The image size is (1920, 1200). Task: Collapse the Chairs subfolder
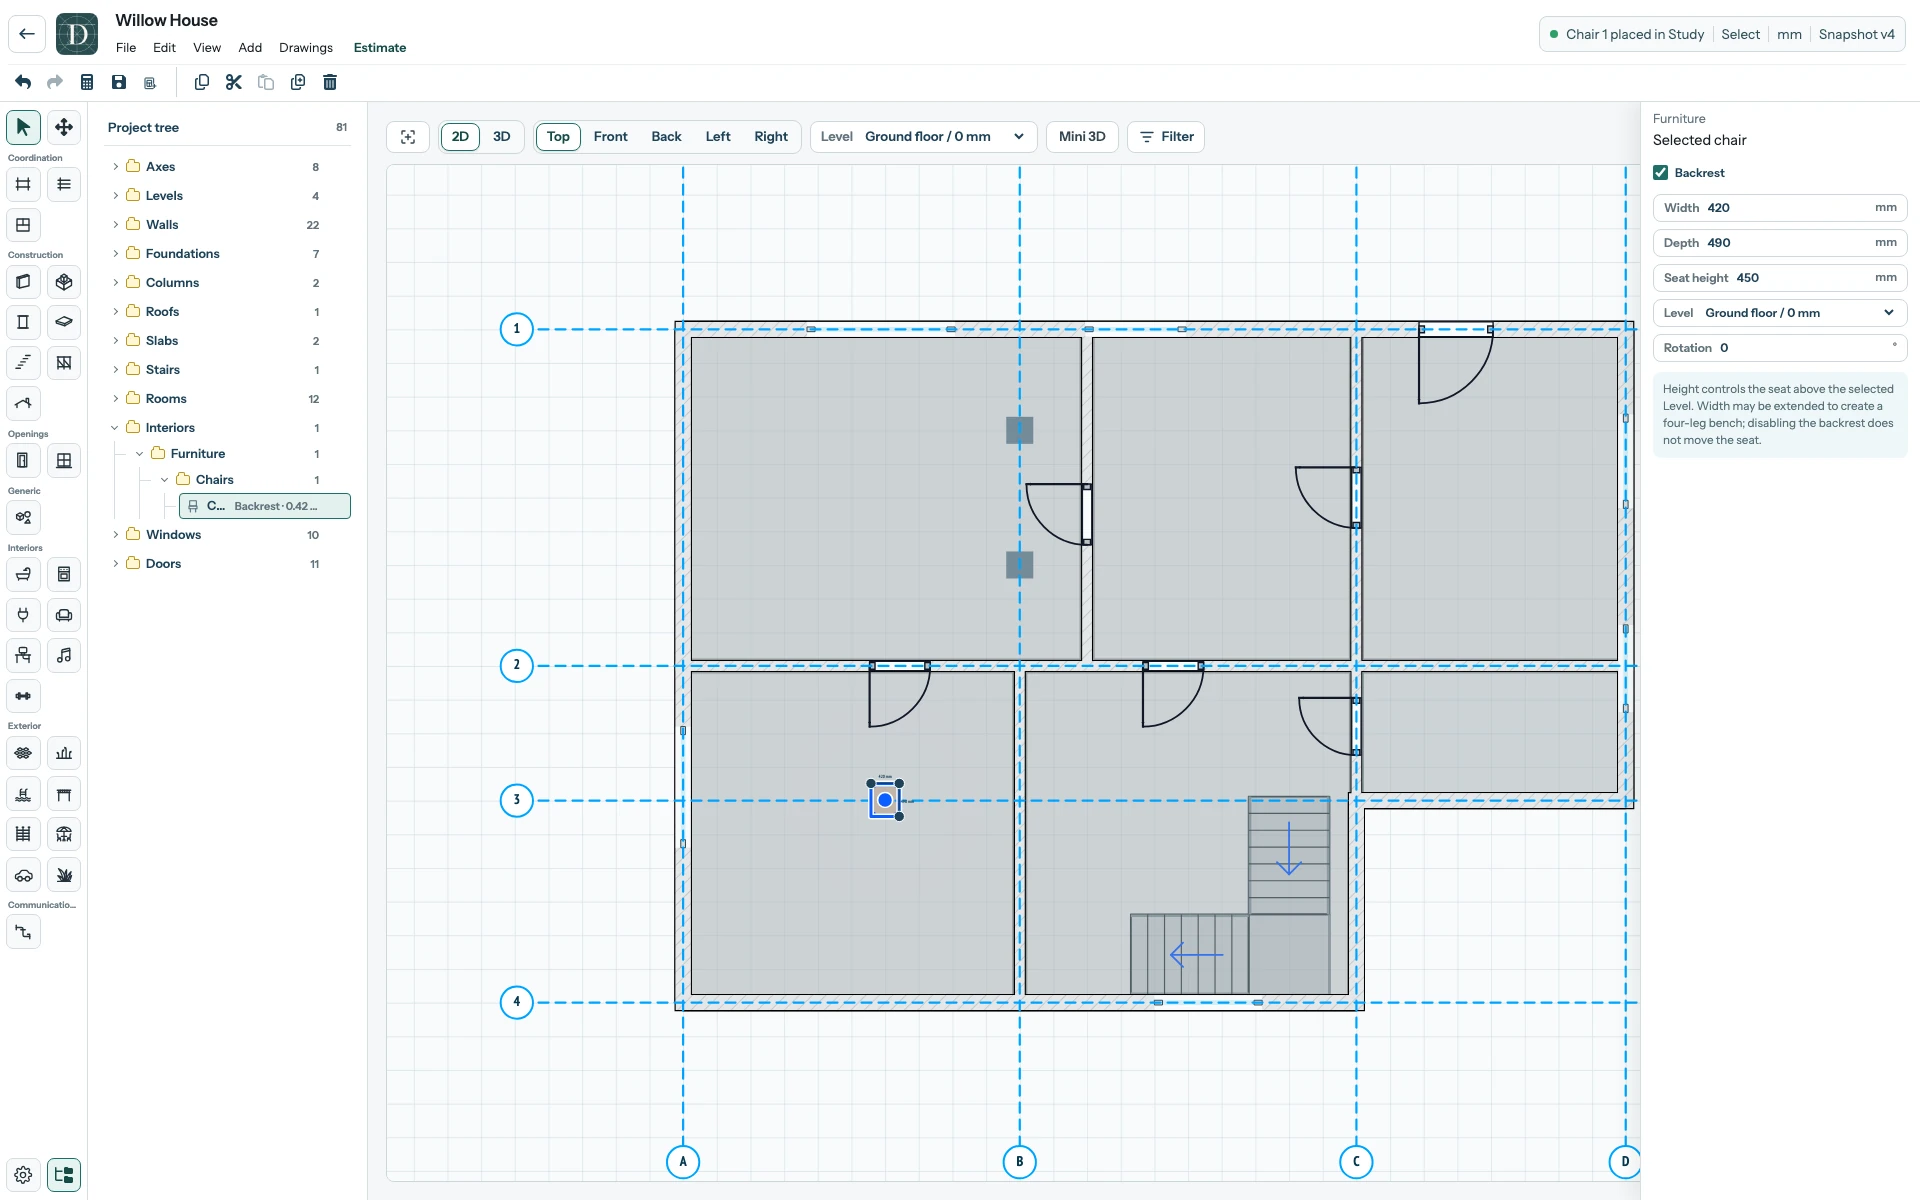[165, 480]
